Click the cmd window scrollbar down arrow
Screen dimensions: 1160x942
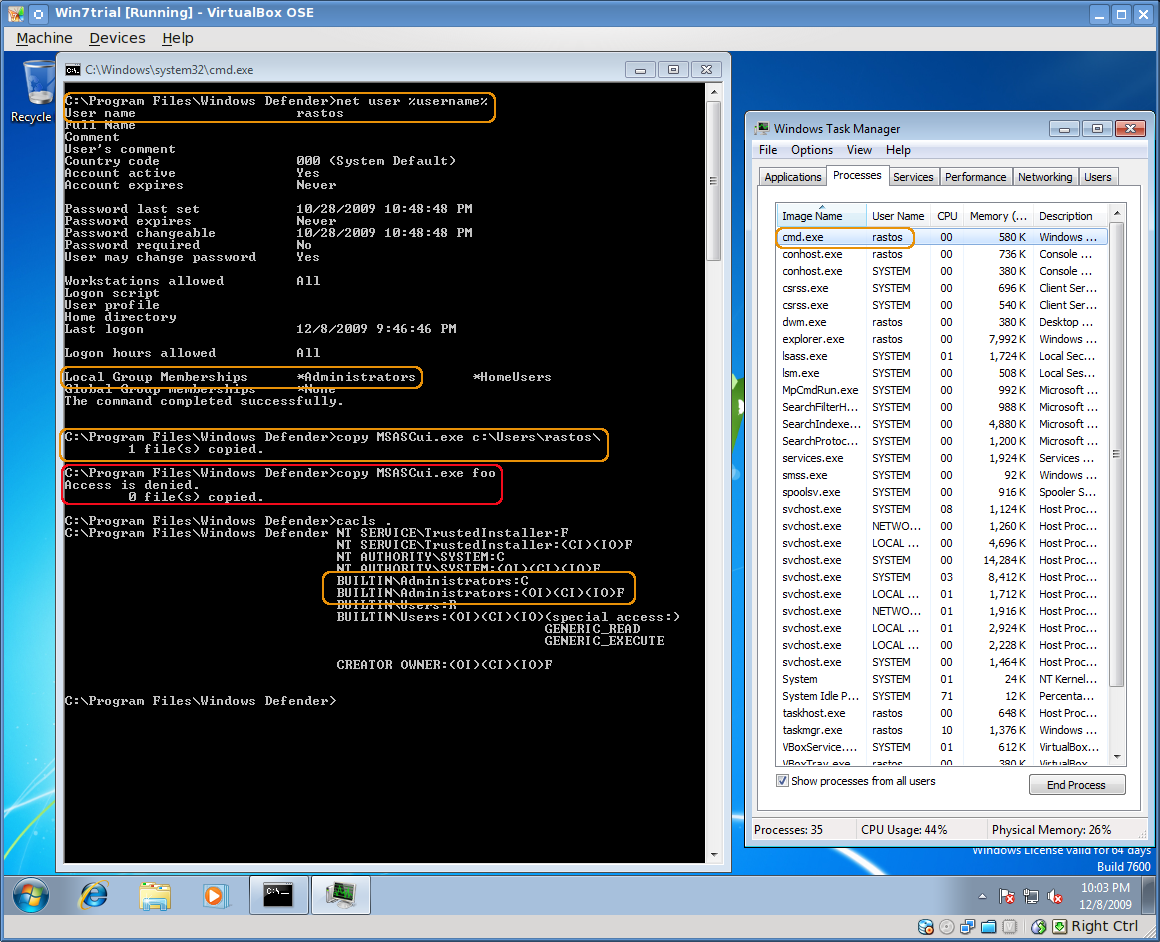[714, 855]
